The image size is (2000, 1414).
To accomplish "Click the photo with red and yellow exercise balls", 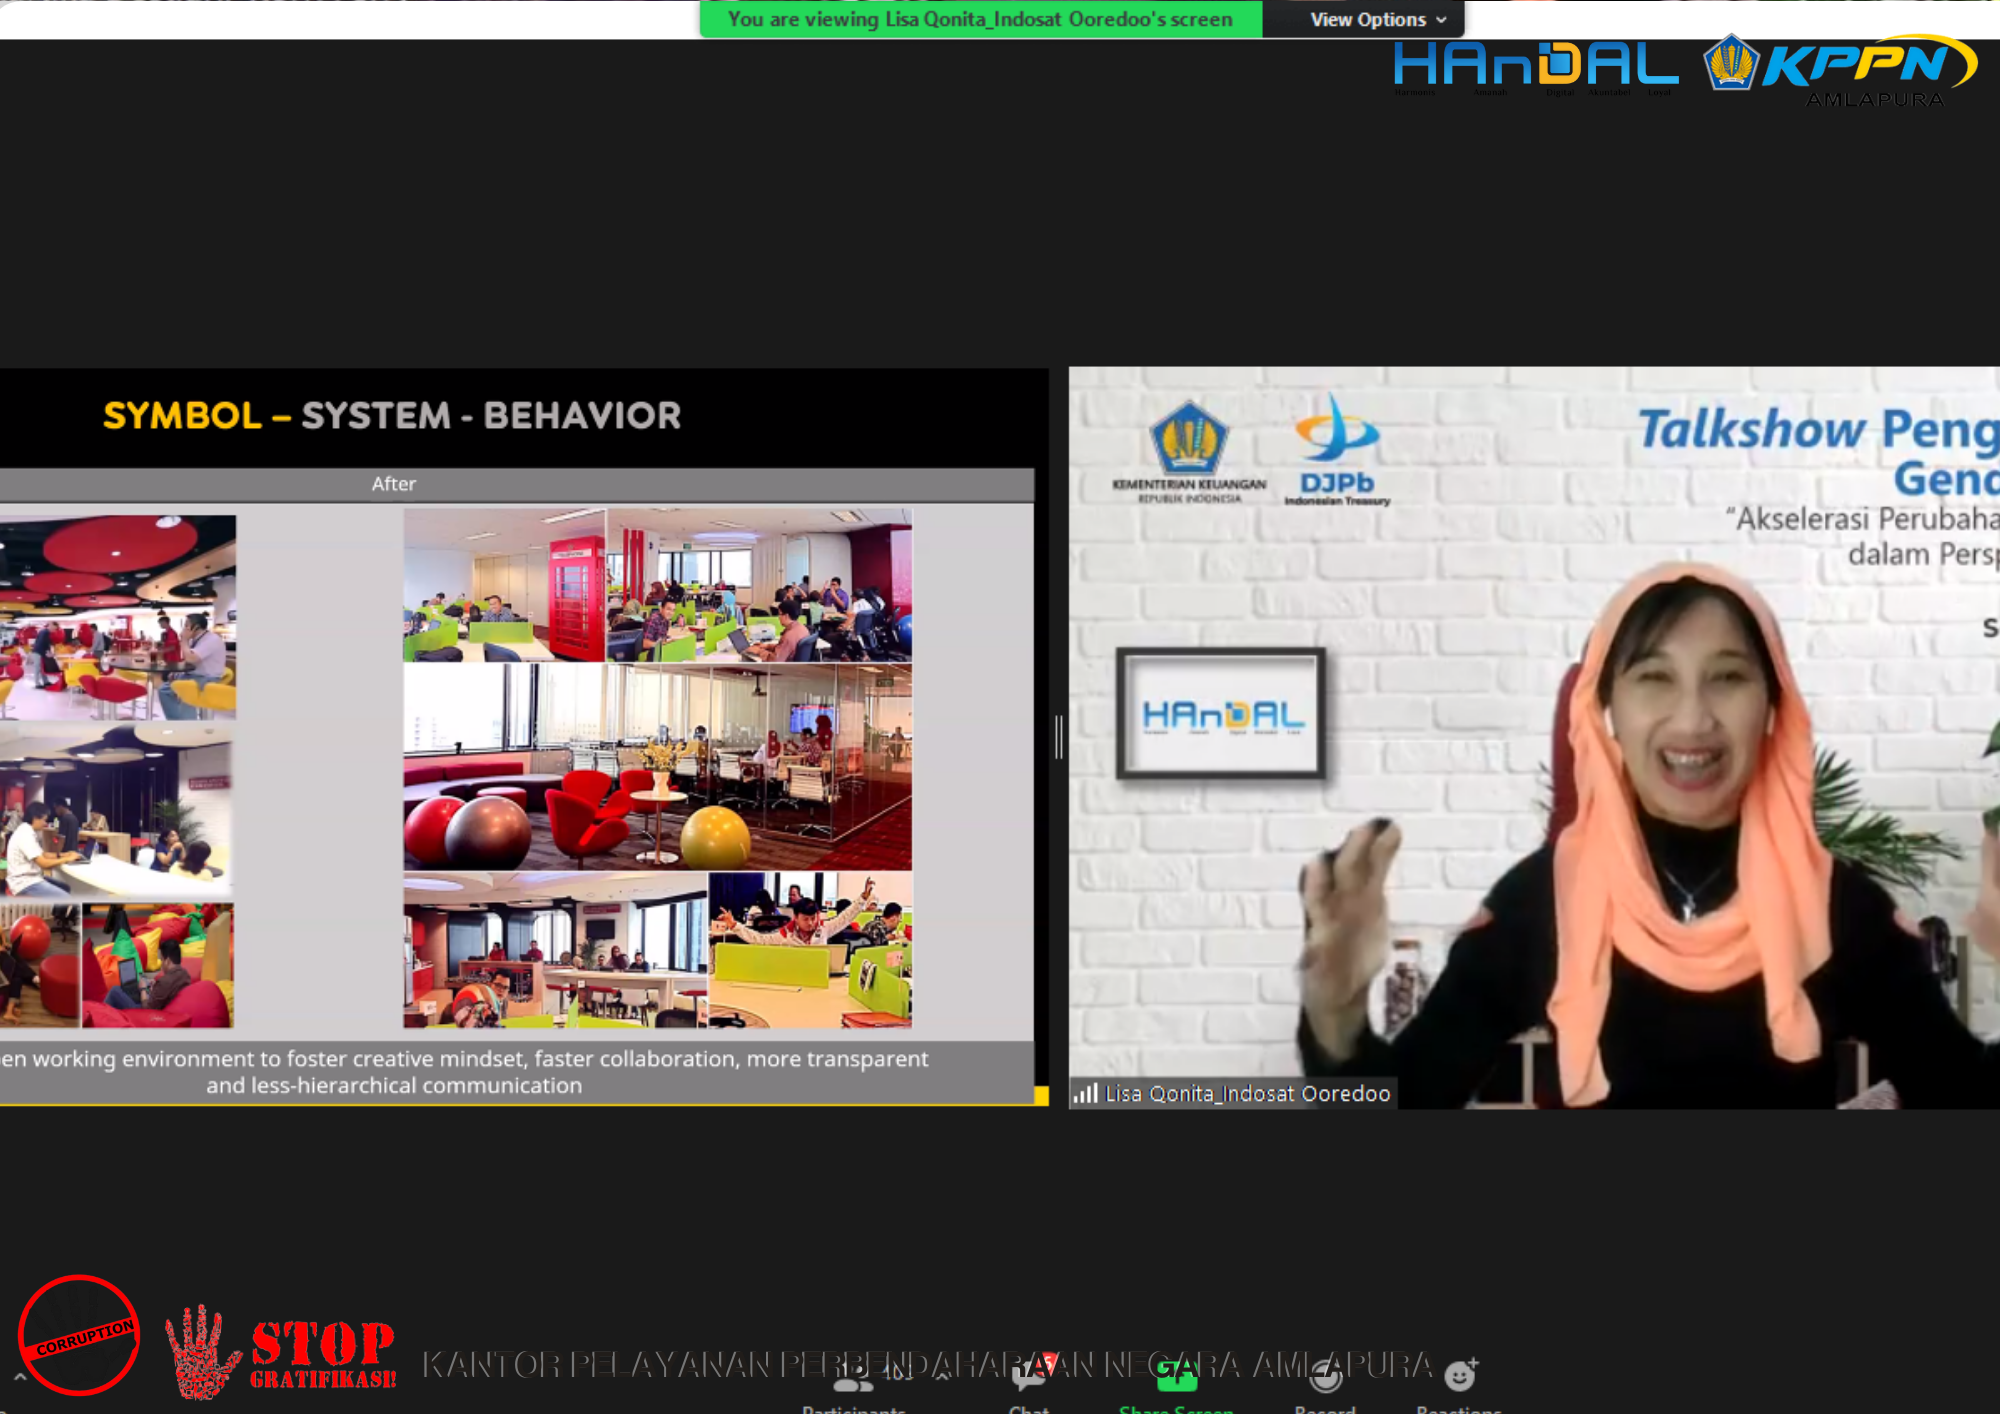I will click(657, 768).
